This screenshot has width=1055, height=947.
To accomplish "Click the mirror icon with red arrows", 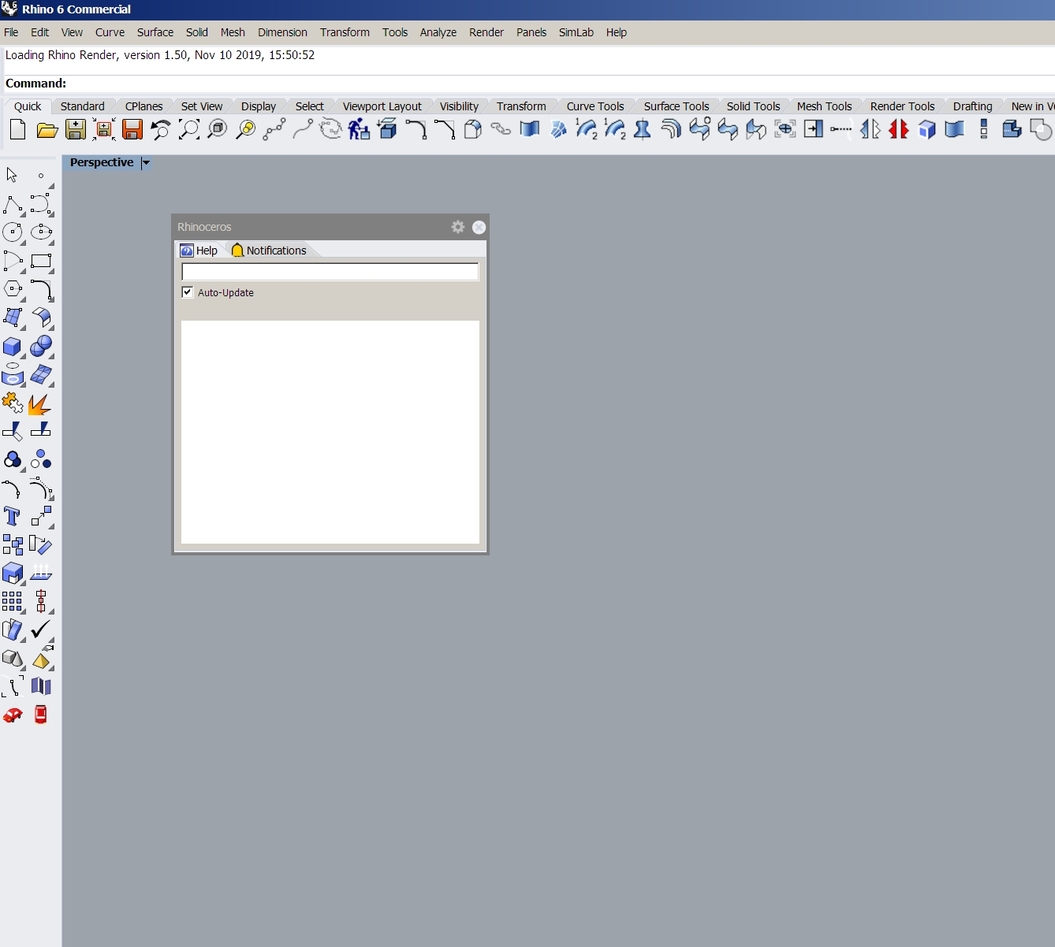I will tap(898, 129).
